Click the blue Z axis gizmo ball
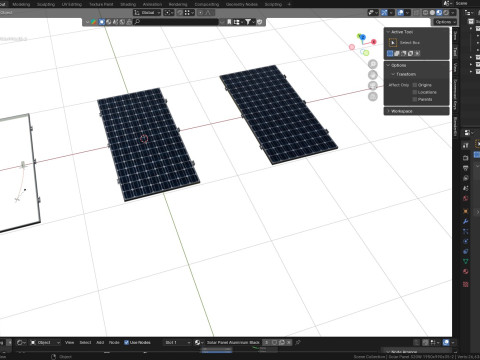The width and height of the screenshot is (480, 360). click(362, 37)
